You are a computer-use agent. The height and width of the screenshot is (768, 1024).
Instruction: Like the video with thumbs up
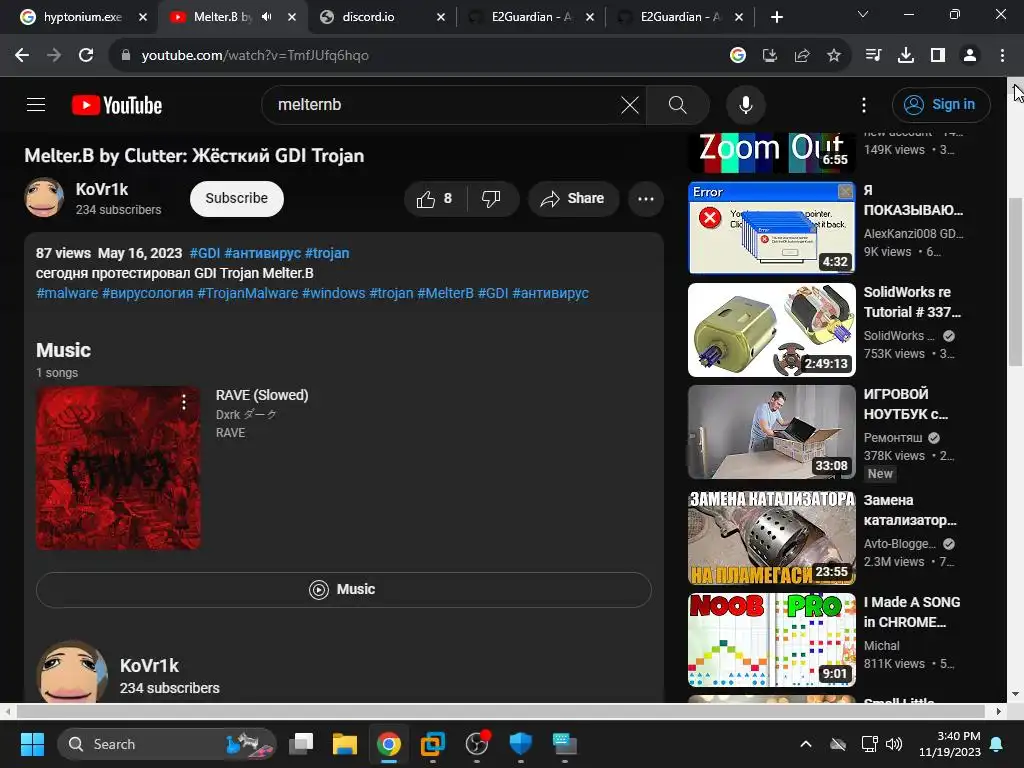pos(435,199)
